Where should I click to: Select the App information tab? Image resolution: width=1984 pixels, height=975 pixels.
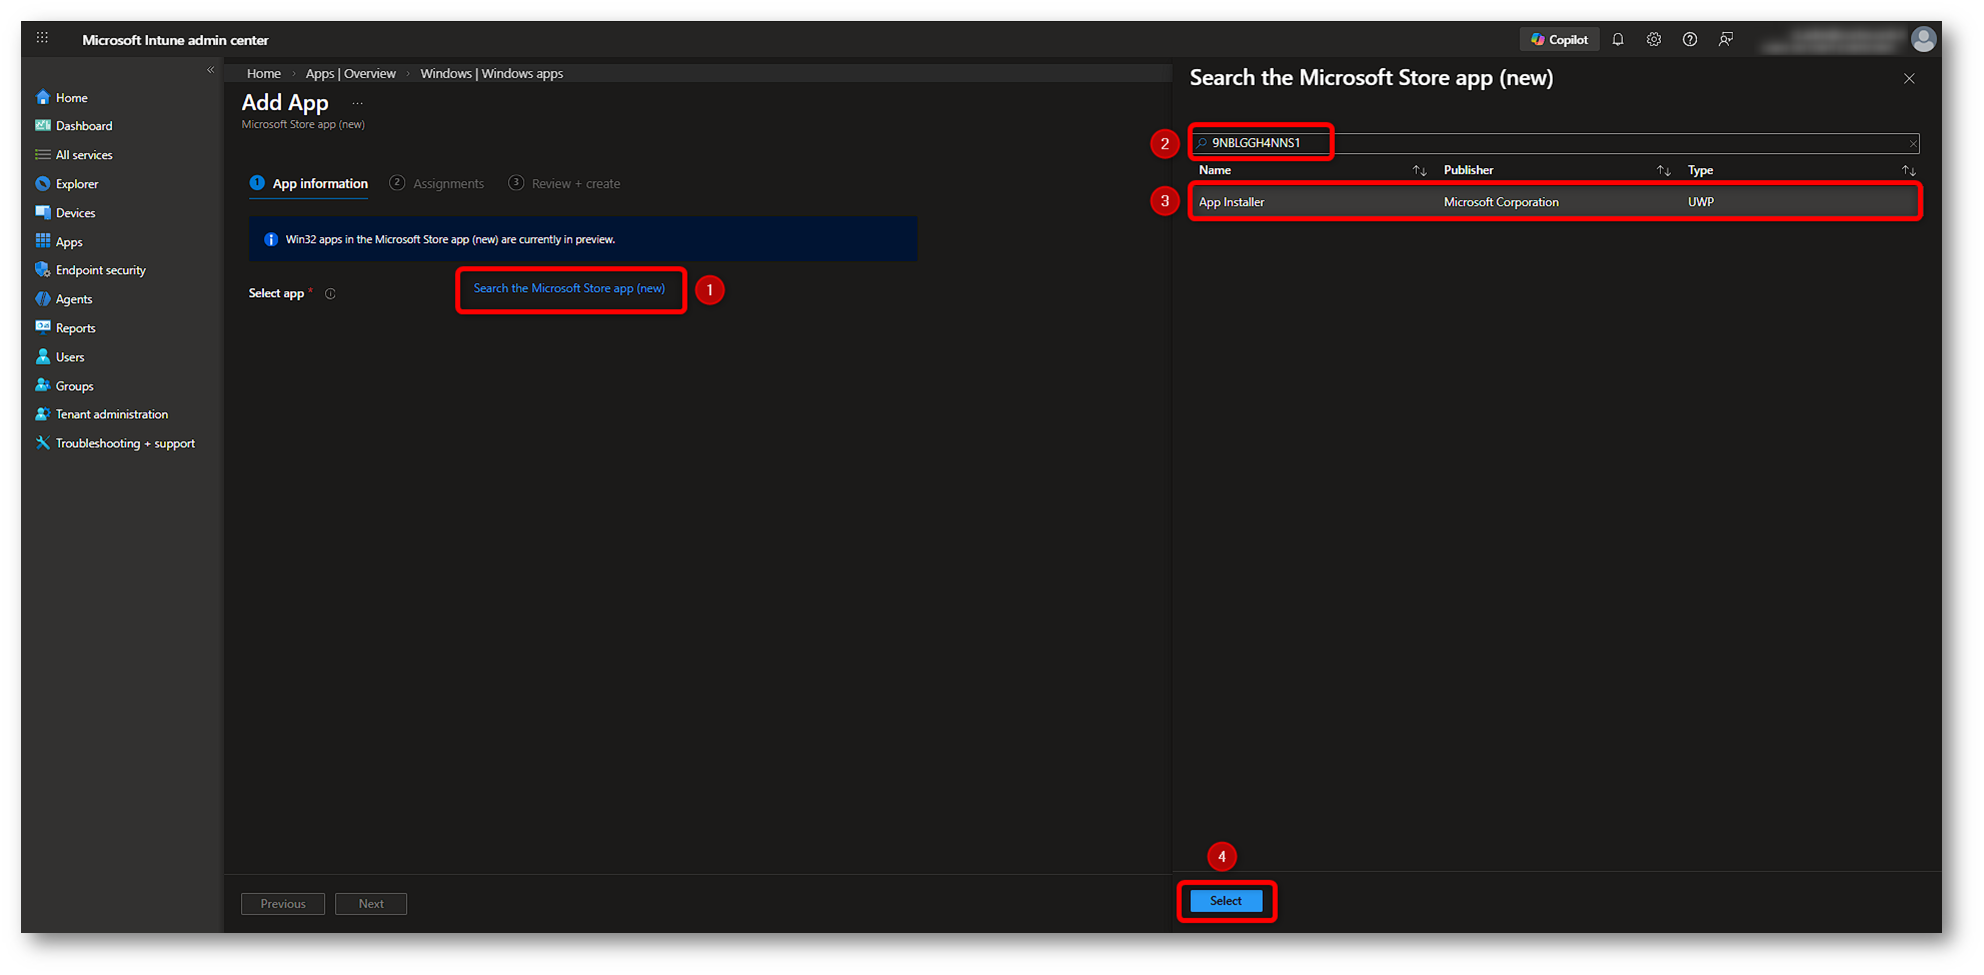tap(309, 184)
